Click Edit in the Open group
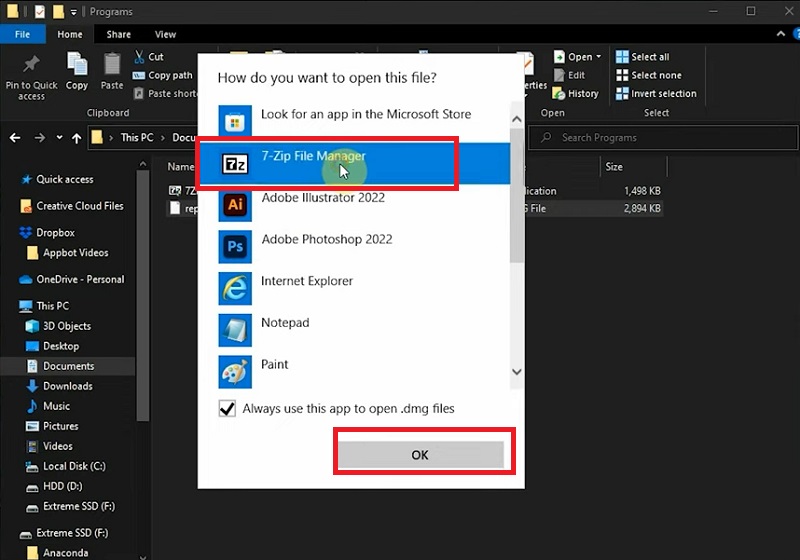The image size is (800, 560). [x=570, y=75]
